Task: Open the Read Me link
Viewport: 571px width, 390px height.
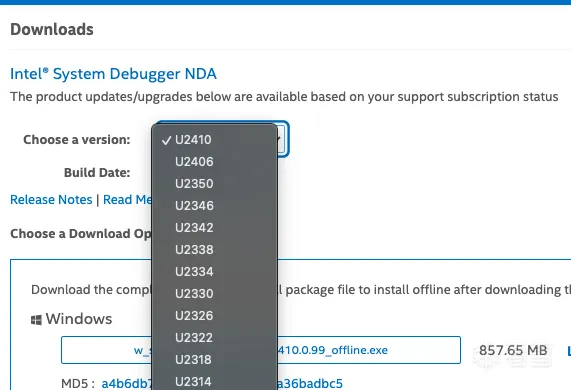Action: [x=127, y=200]
